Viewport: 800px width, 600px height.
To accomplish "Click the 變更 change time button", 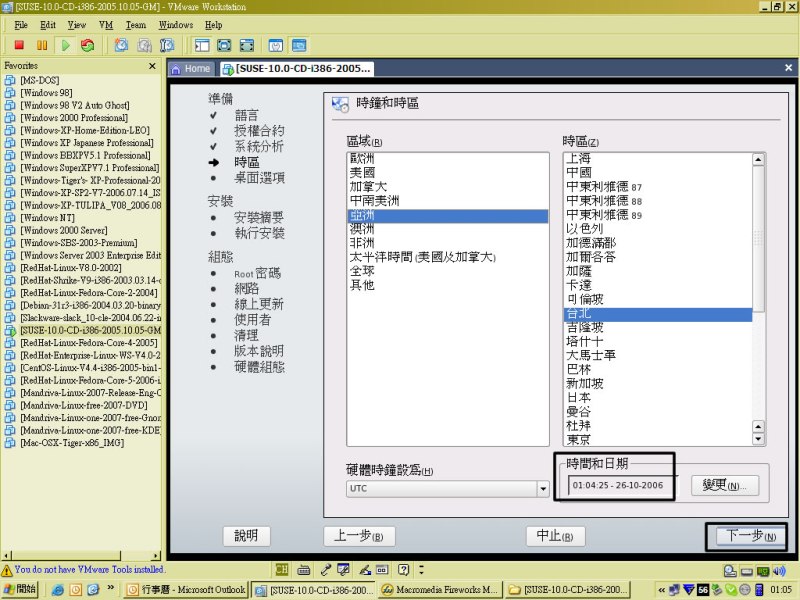I will pyautogui.click(x=724, y=485).
